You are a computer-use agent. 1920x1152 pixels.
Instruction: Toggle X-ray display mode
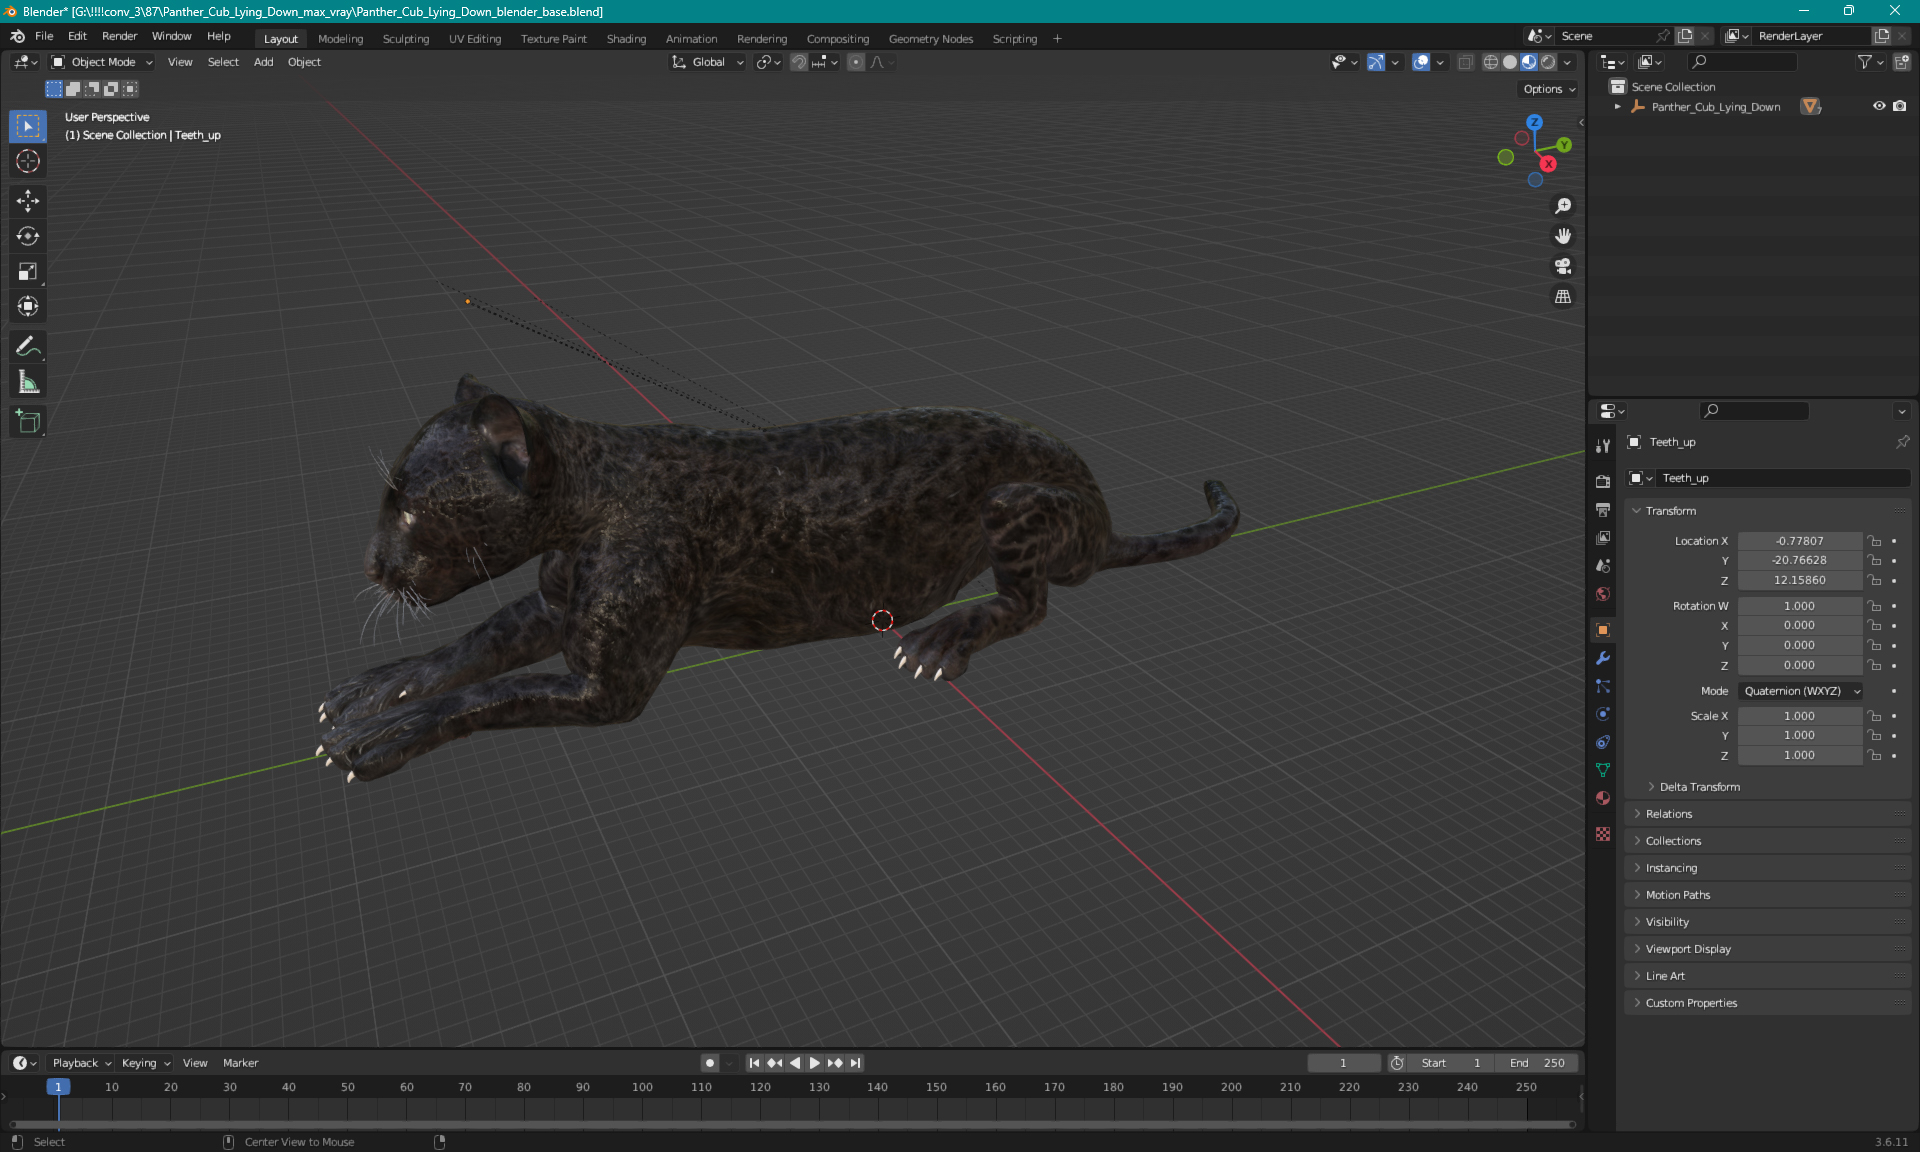click(1465, 62)
